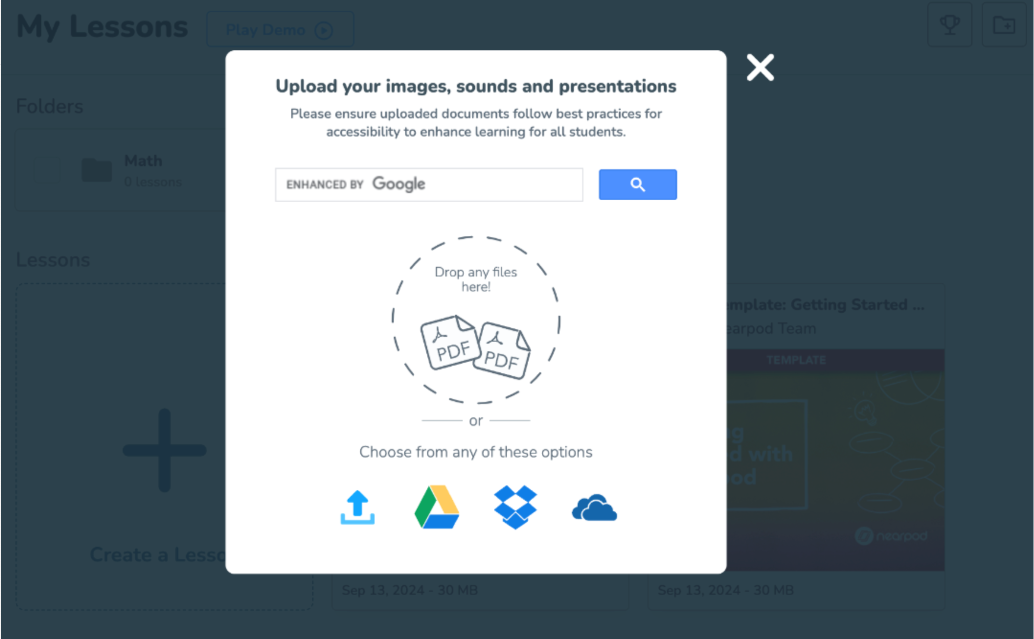Click the Play Demo circular arrow icon
This screenshot has width=1034, height=639.
323,29
